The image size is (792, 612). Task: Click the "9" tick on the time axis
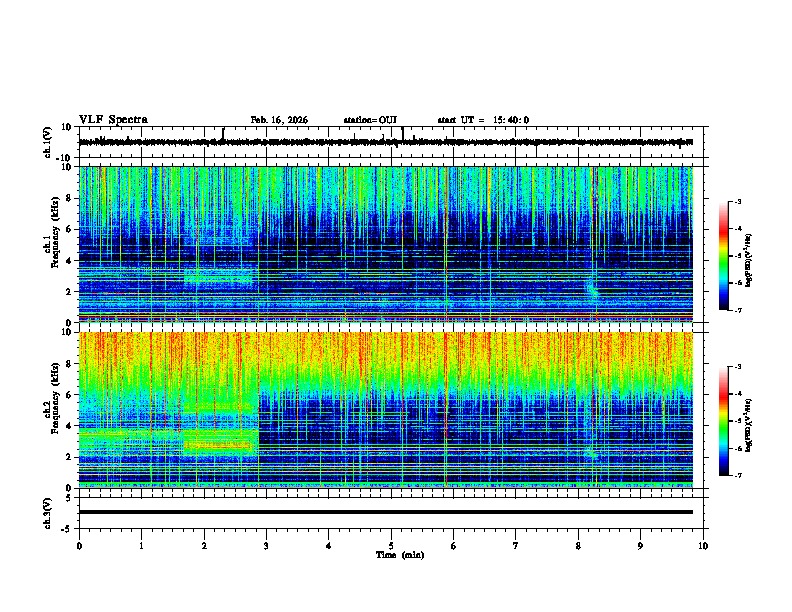click(640, 546)
